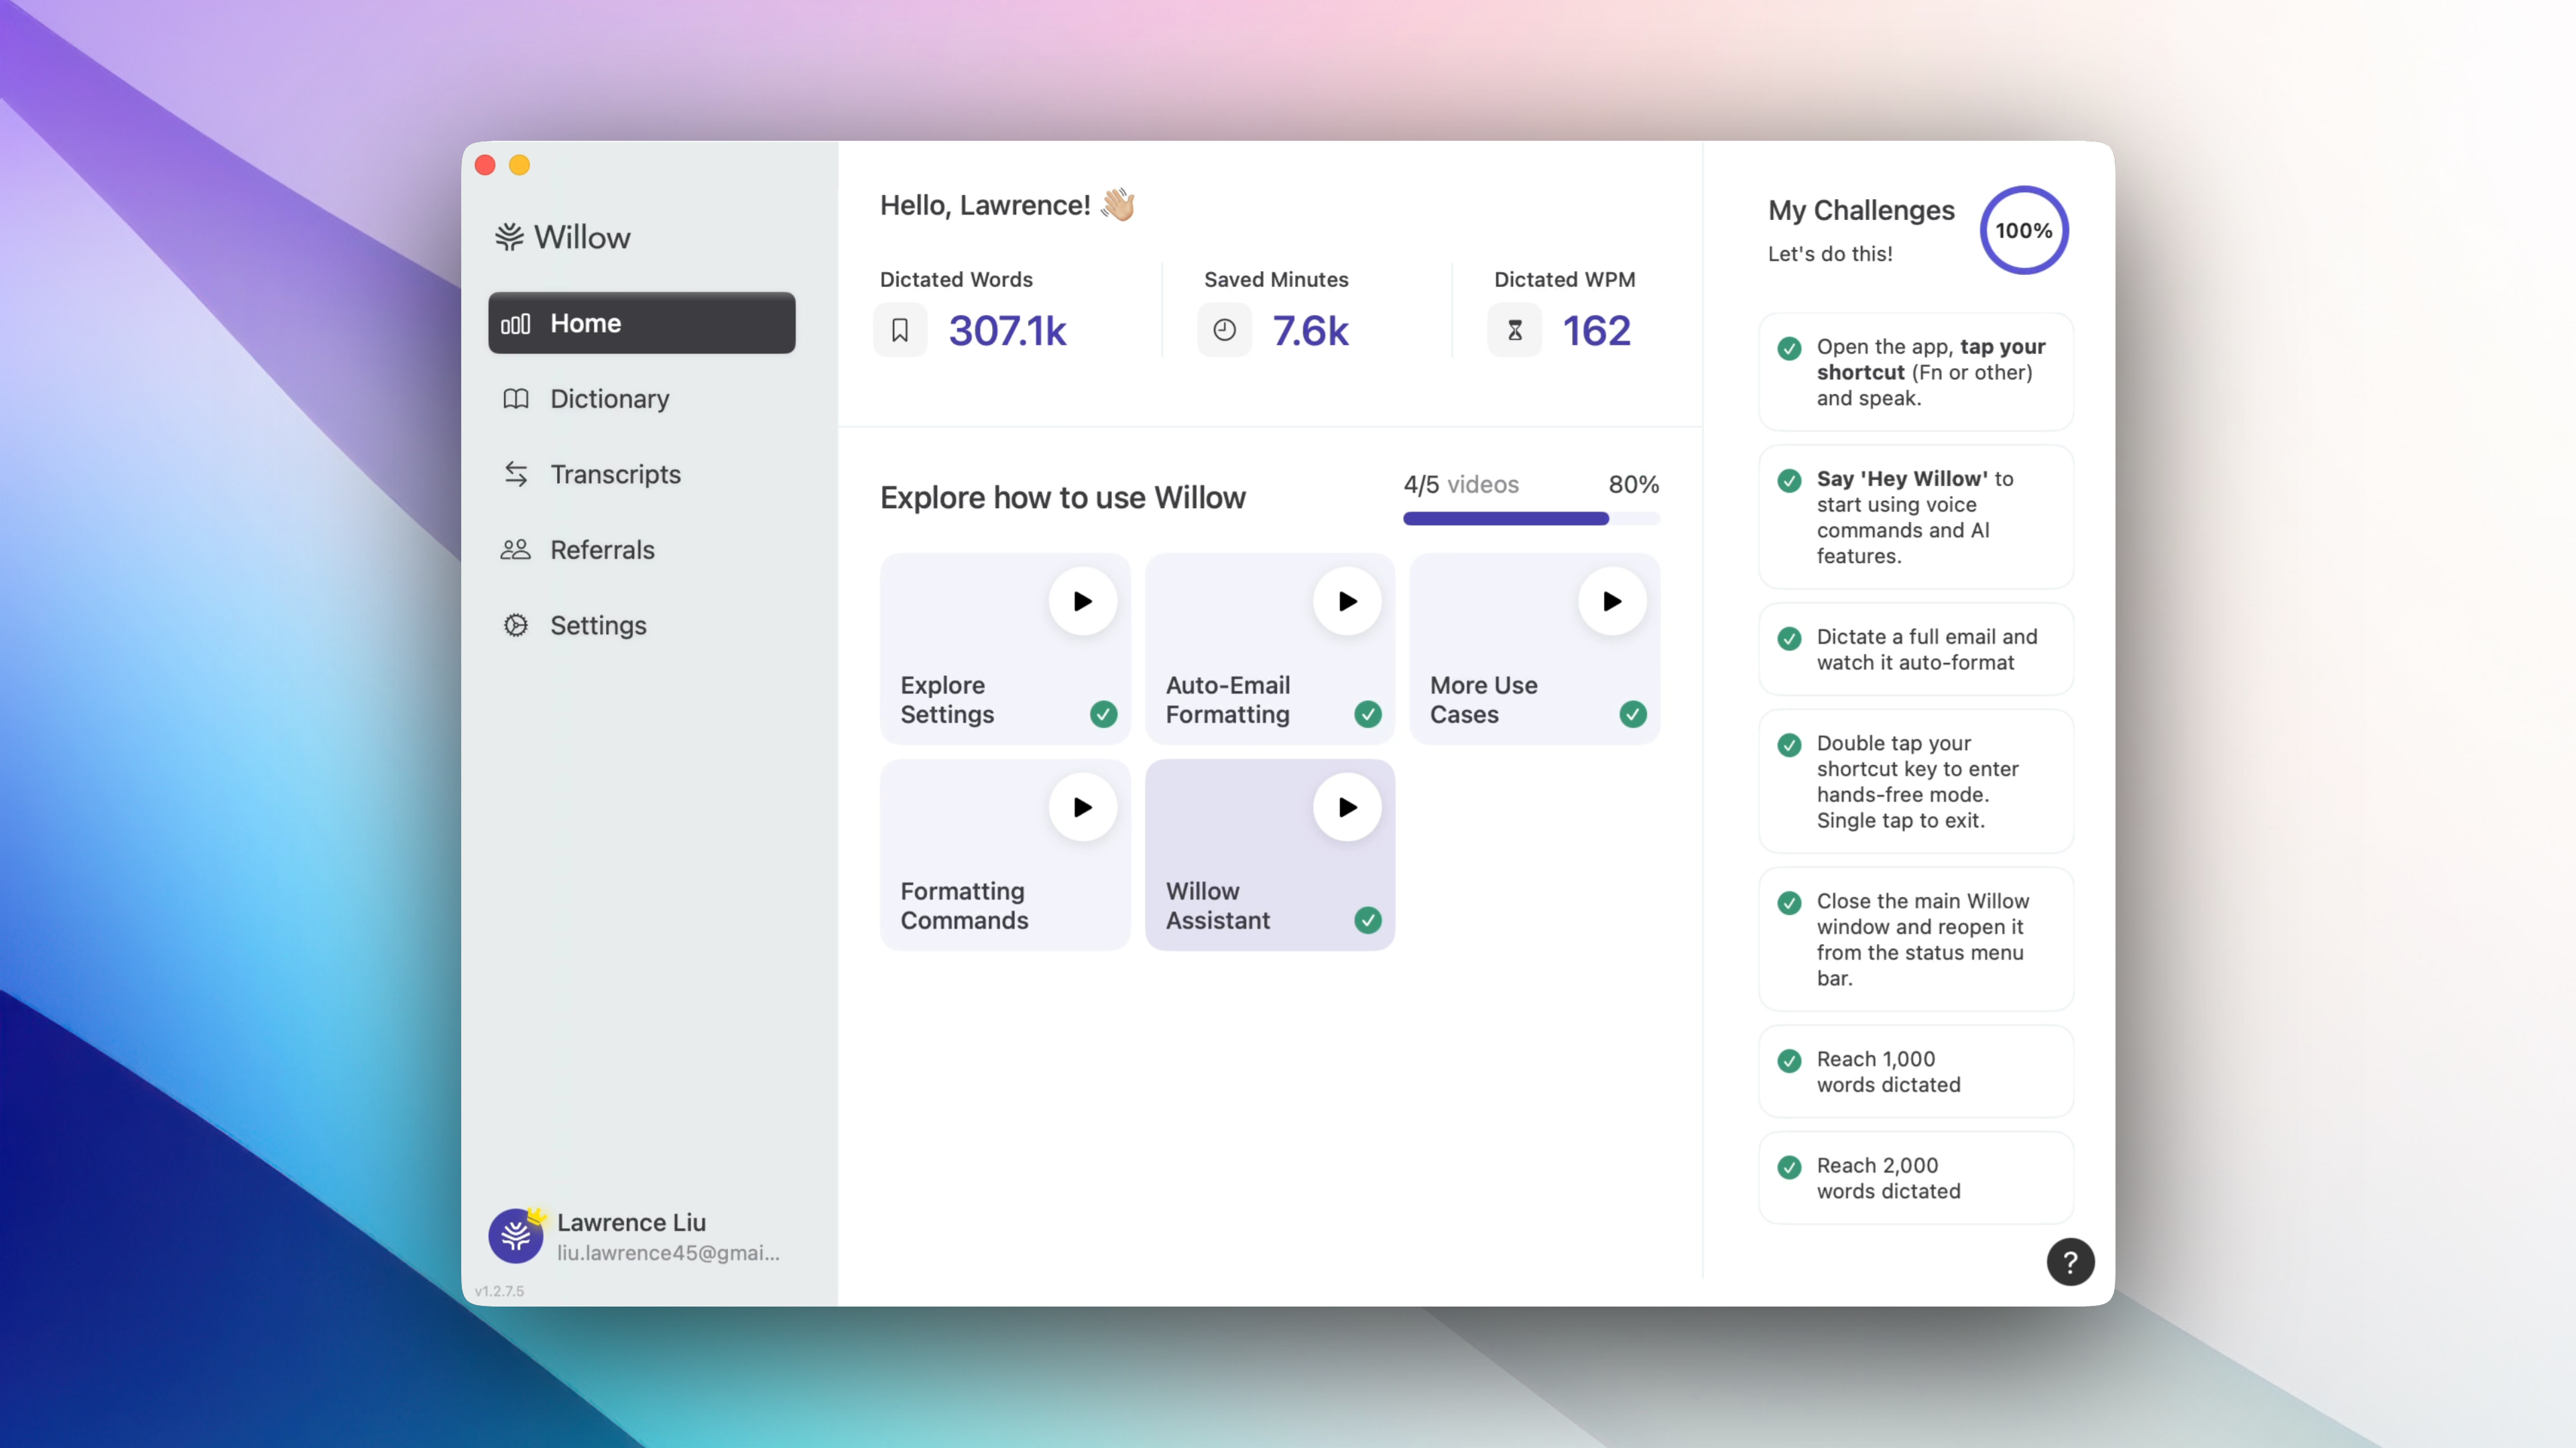Click the 'My Challenges' heading
Image resolution: width=2576 pixels, height=1448 pixels.
click(1861, 210)
